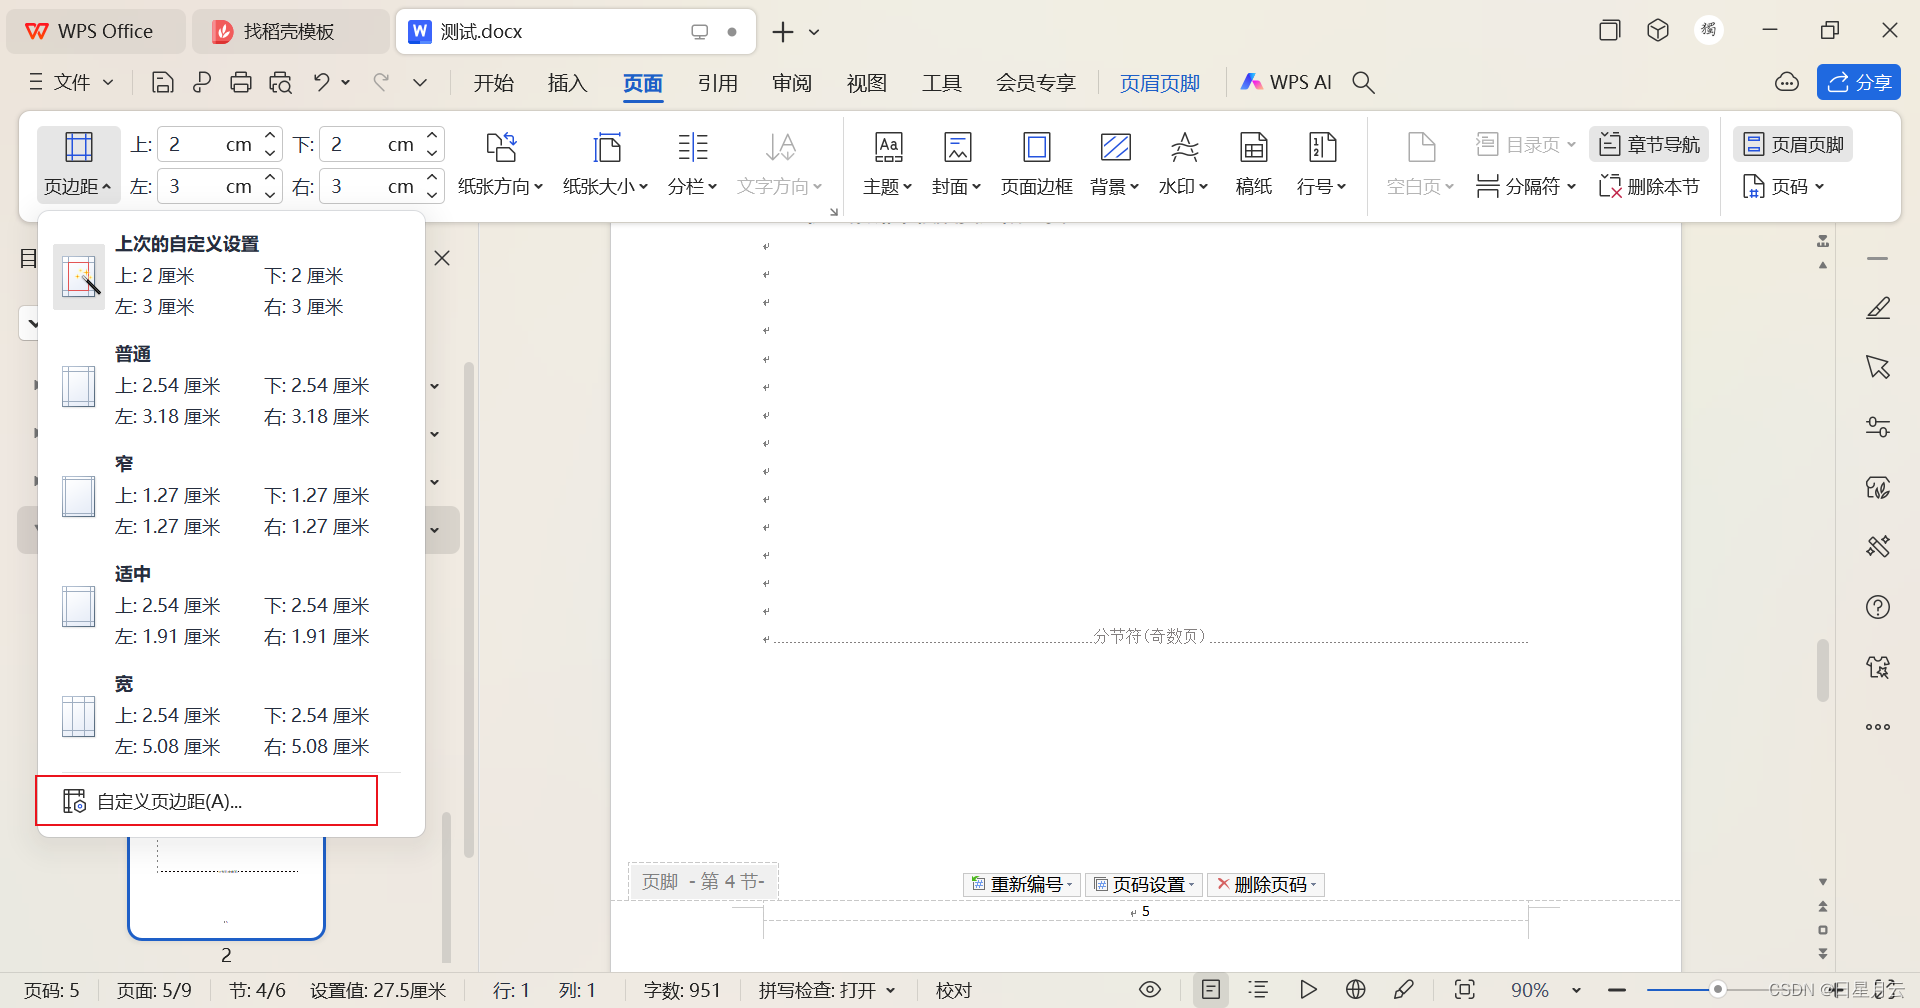Image resolution: width=1920 pixels, height=1008 pixels.
Task: Open the 页边距 margins dropdown button
Action: click(x=78, y=165)
